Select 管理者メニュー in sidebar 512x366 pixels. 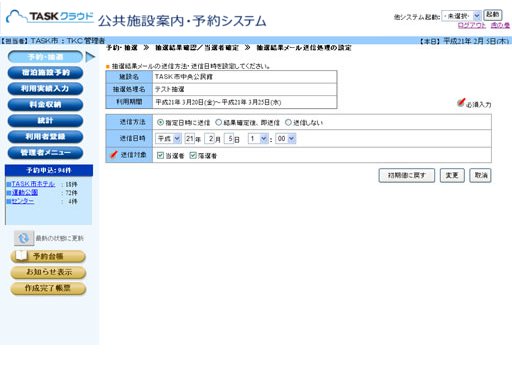click(45, 153)
